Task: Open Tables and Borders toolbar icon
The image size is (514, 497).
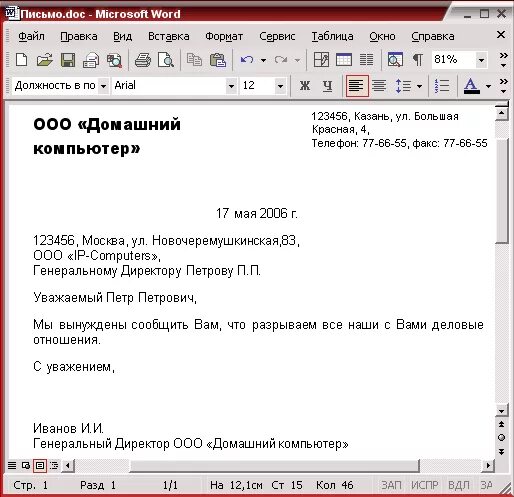Action: (321, 60)
